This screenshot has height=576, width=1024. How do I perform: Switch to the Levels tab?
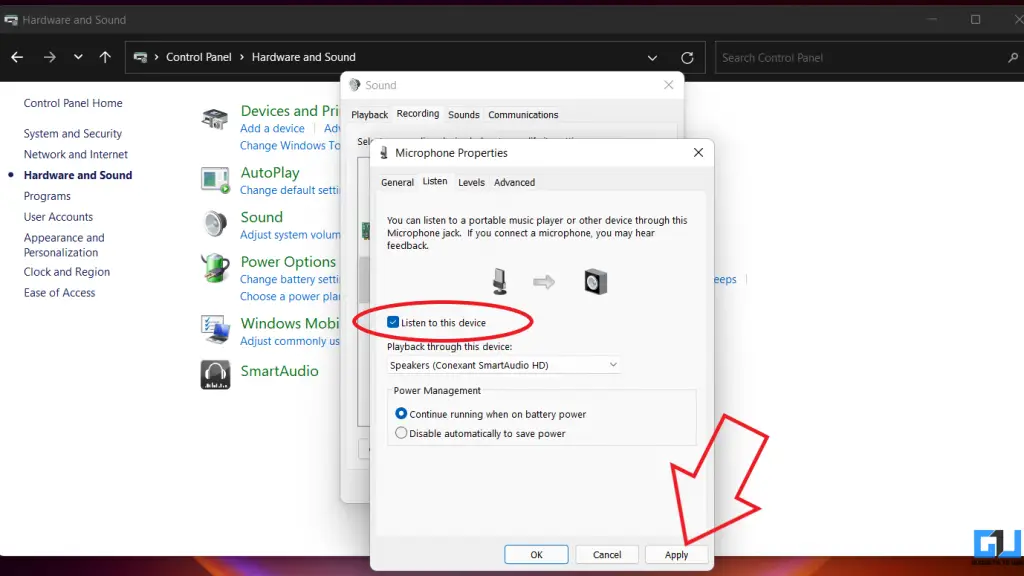point(470,182)
